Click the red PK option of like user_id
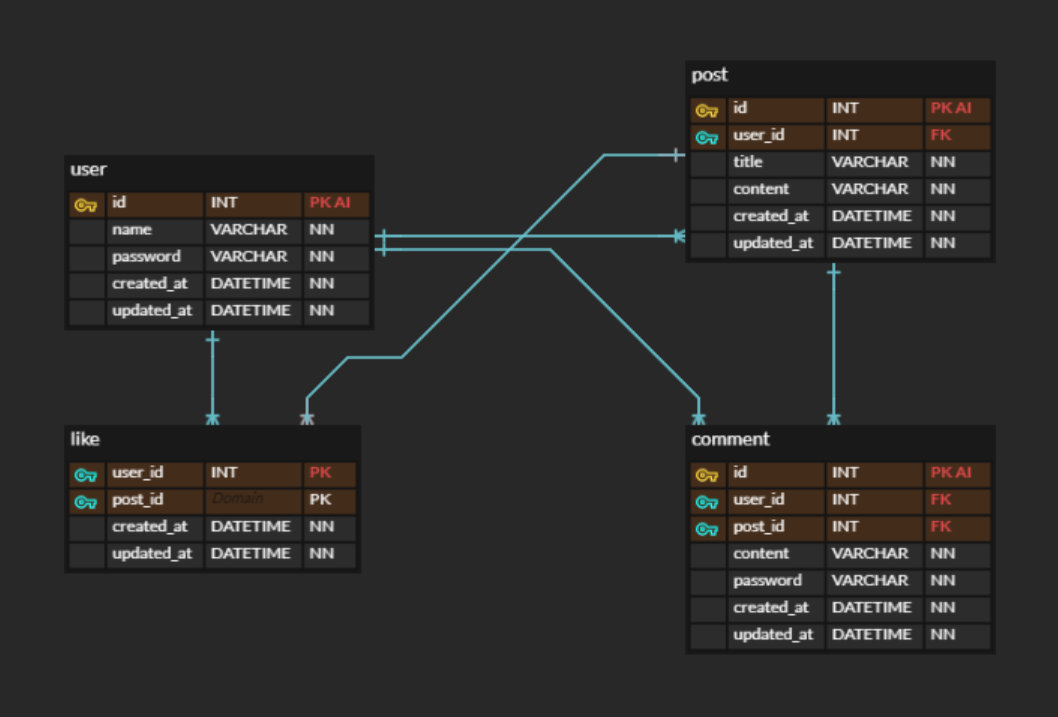The height and width of the screenshot is (717, 1058). click(x=320, y=472)
